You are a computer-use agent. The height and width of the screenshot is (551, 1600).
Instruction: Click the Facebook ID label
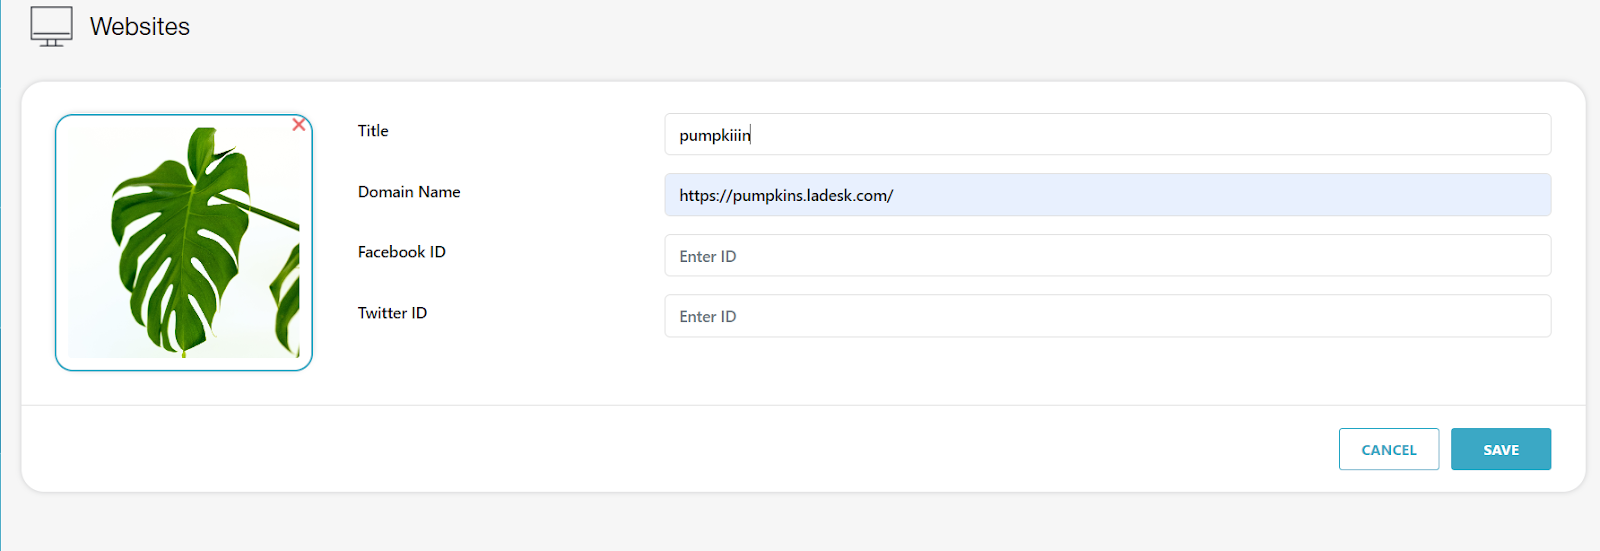click(x=402, y=252)
